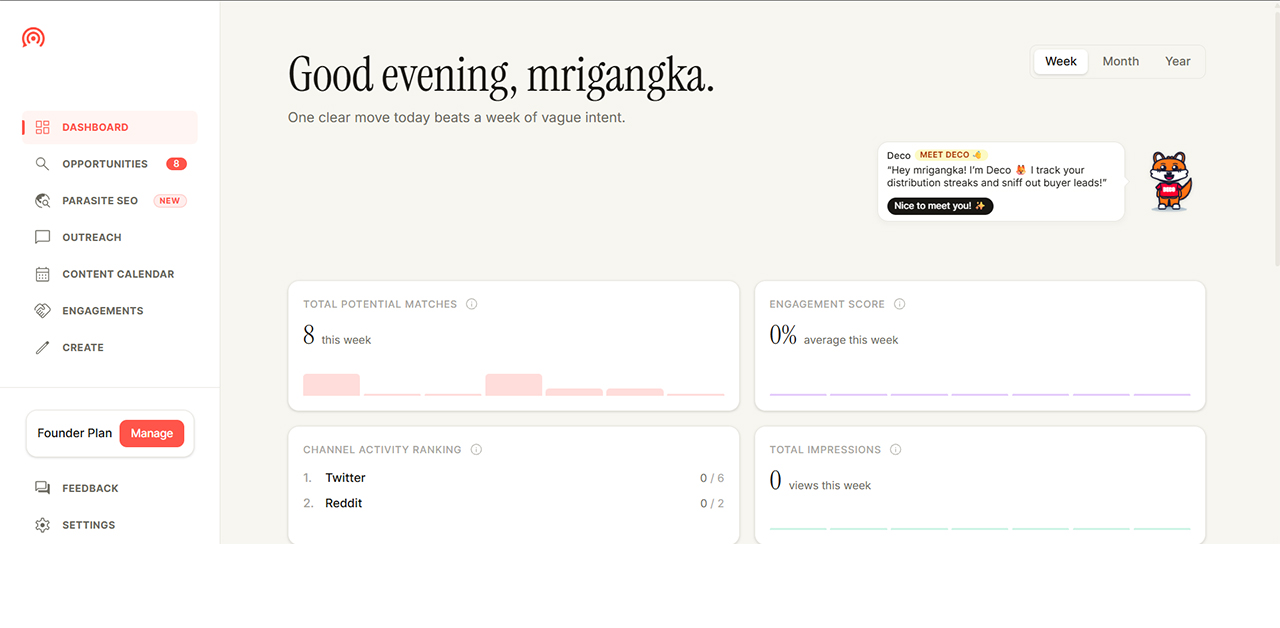Open the Content Calendar page
The height and width of the screenshot is (628, 1280).
point(110,274)
